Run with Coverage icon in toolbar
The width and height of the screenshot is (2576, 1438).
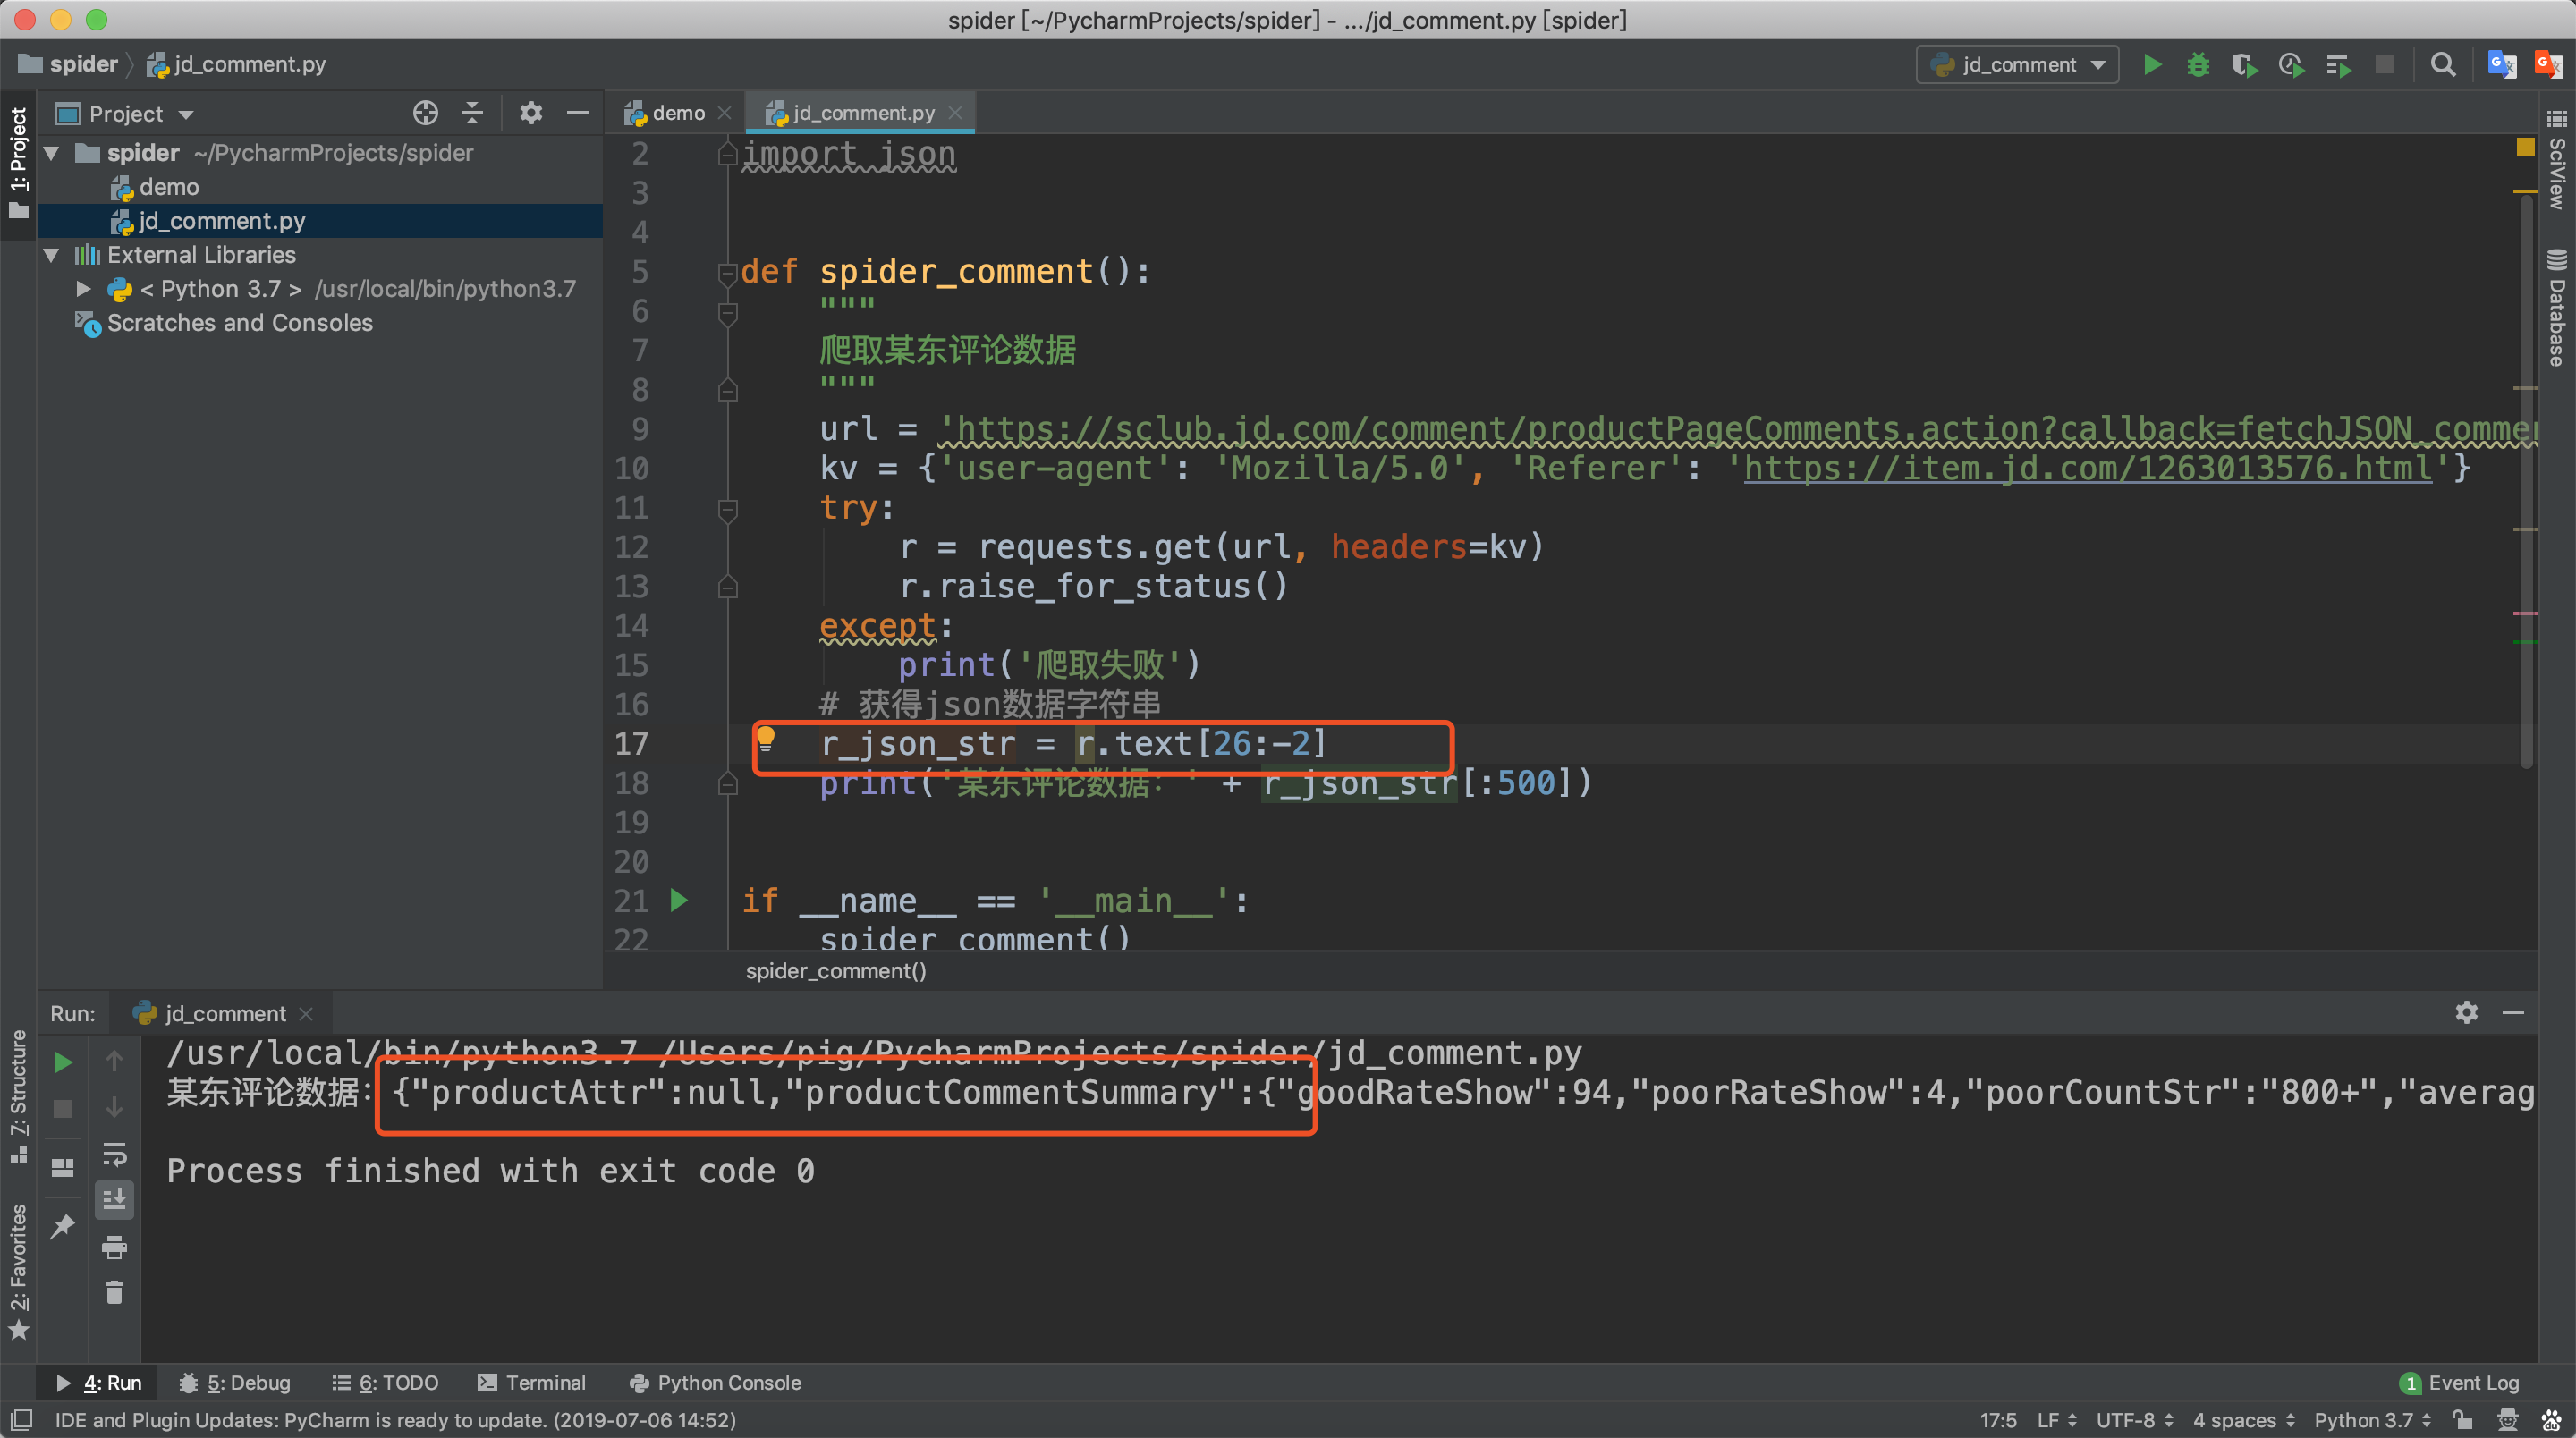2244,65
